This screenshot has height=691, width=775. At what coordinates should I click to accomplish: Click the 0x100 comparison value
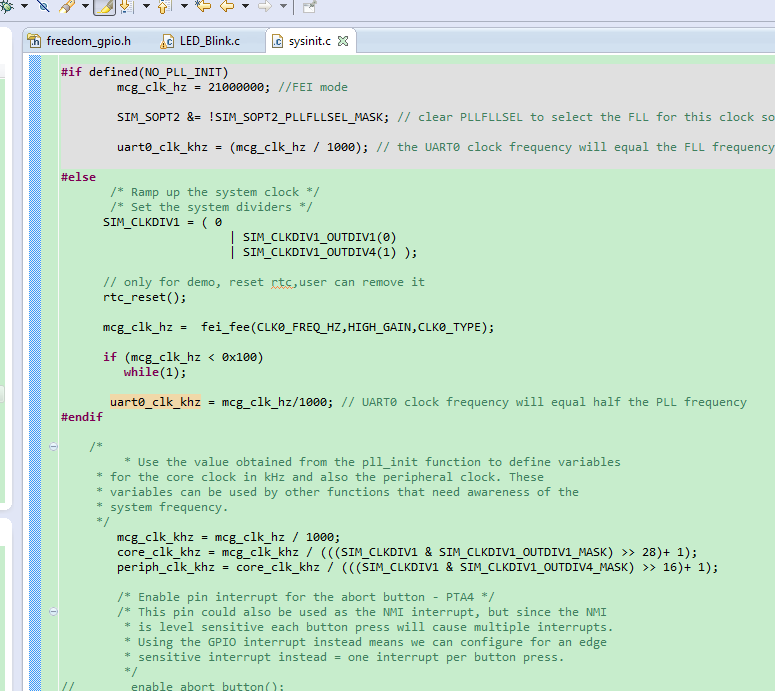click(239, 357)
